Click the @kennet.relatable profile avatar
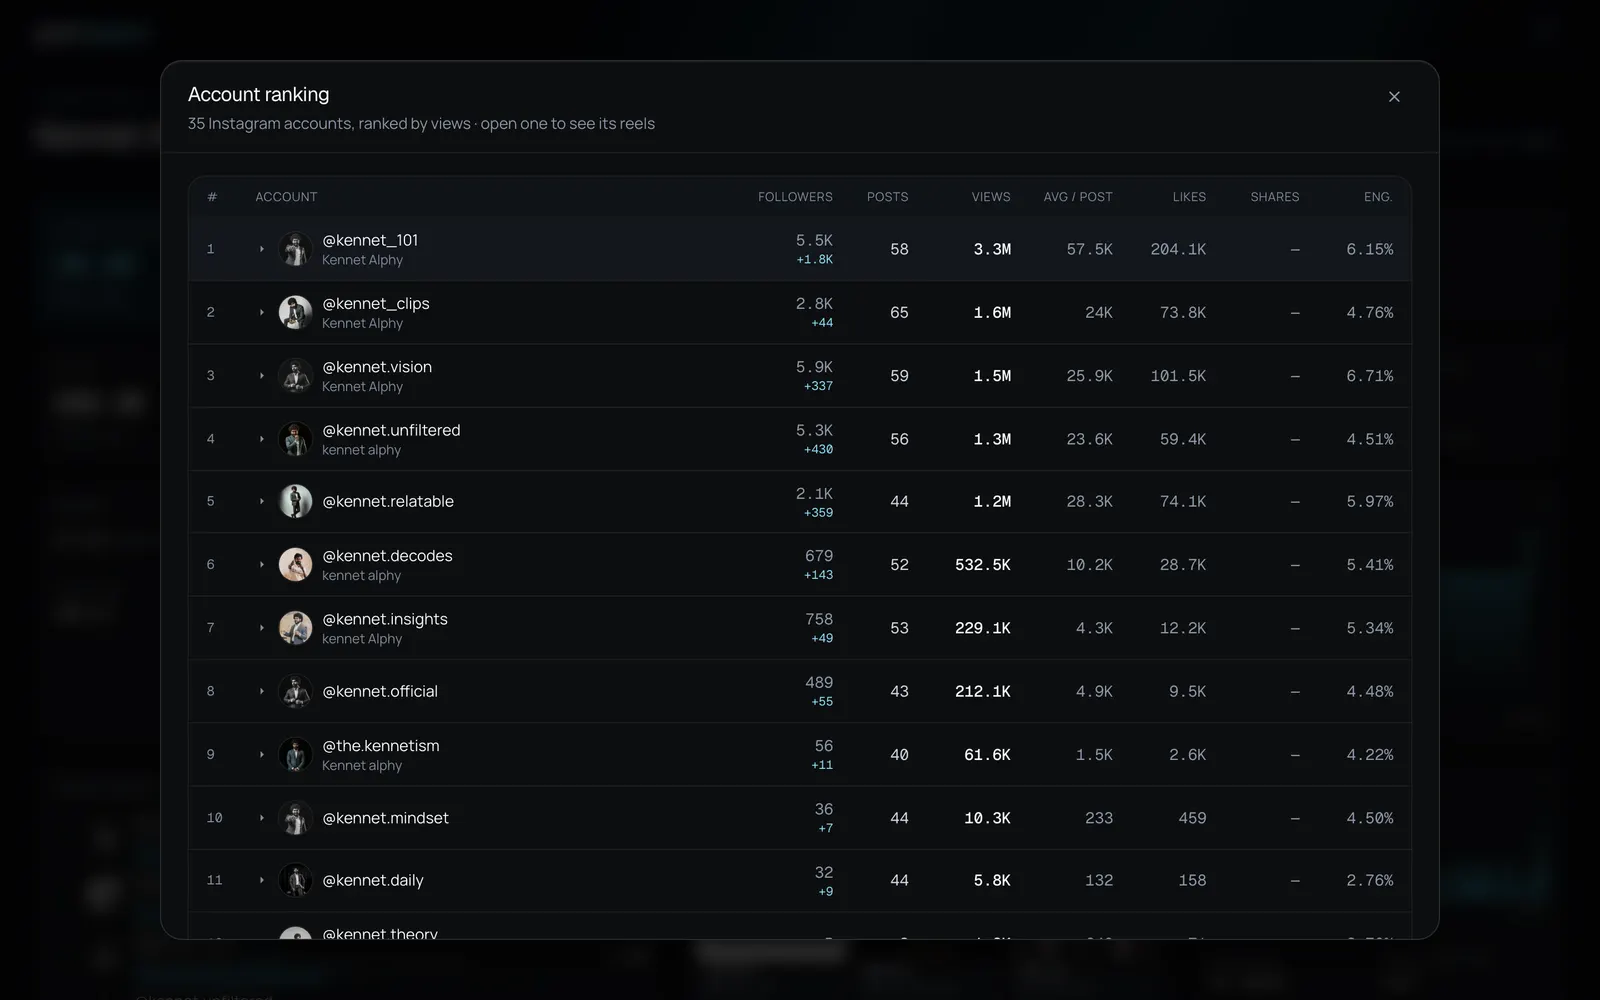Image resolution: width=1600 pixels, height=1000 pixels. point(295,502)
